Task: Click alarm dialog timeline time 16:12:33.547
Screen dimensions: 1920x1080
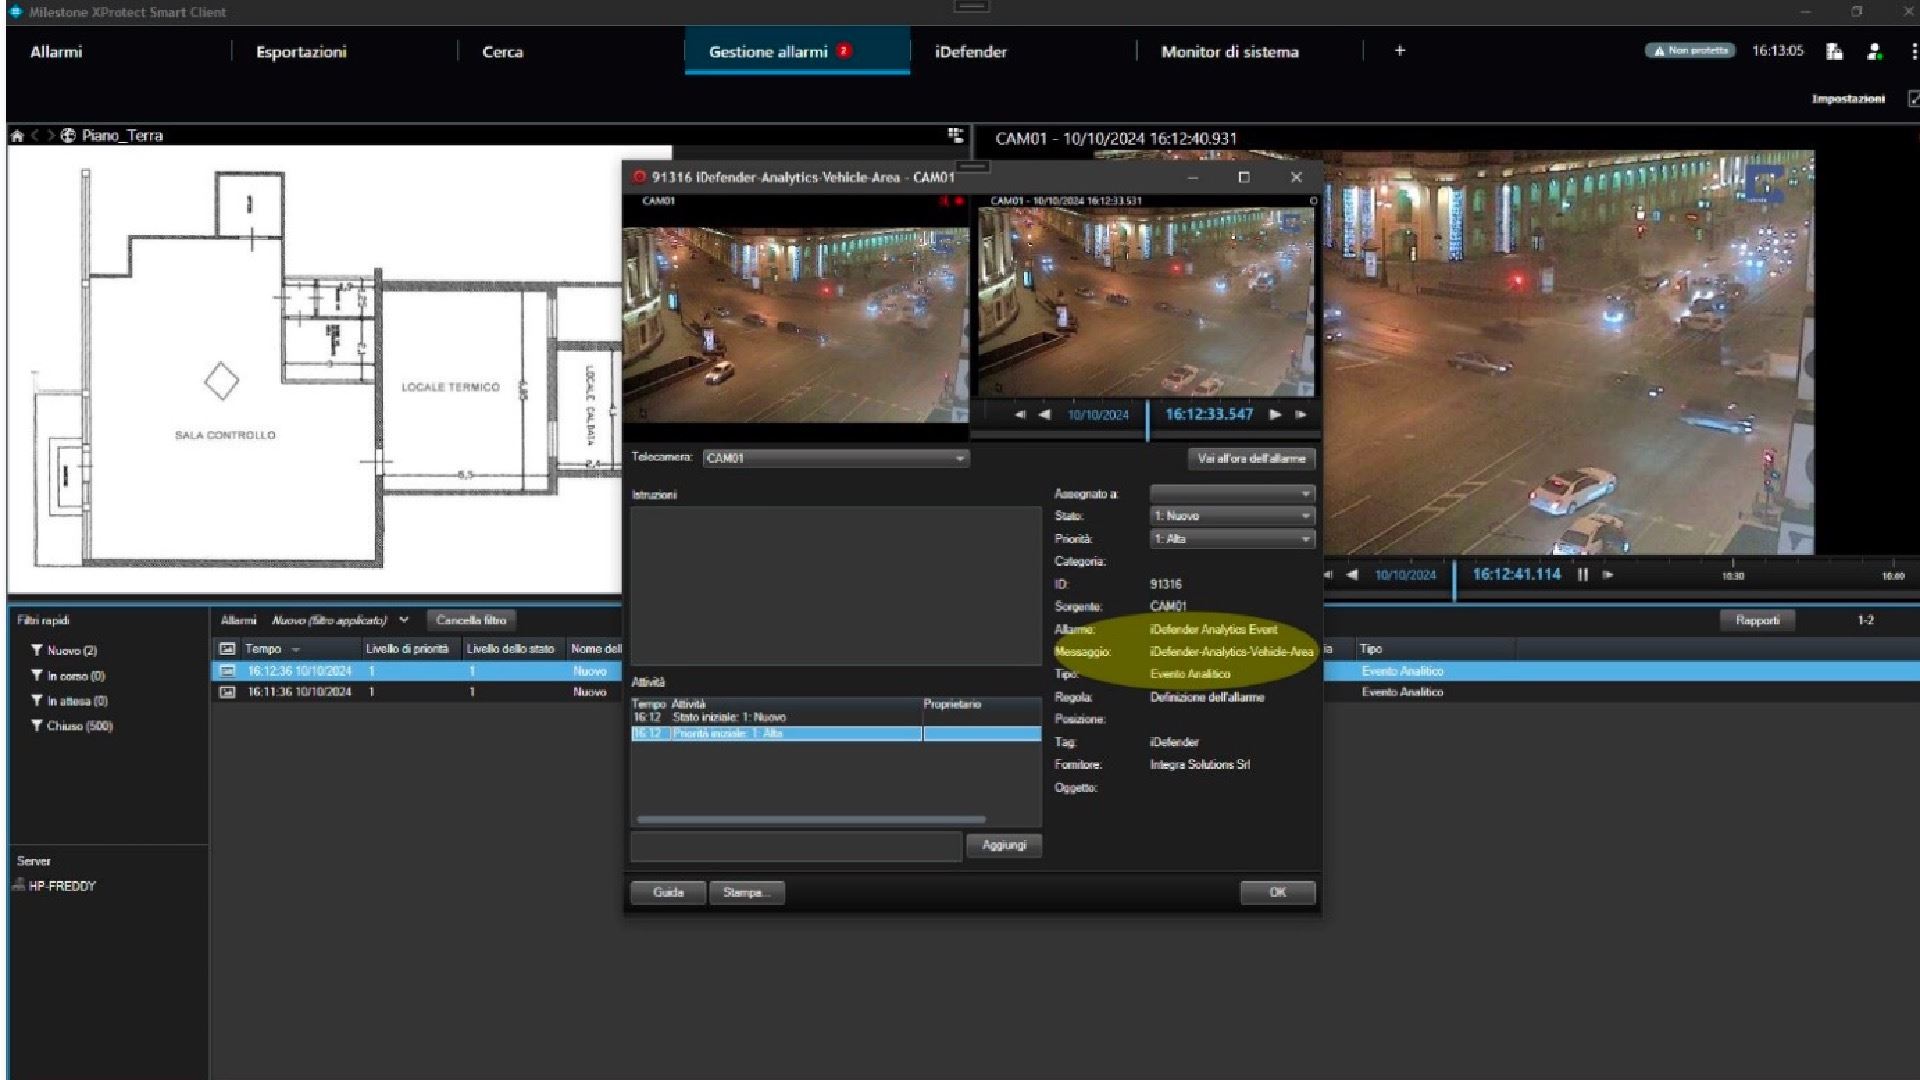Action: click(x=1209, y=414)
